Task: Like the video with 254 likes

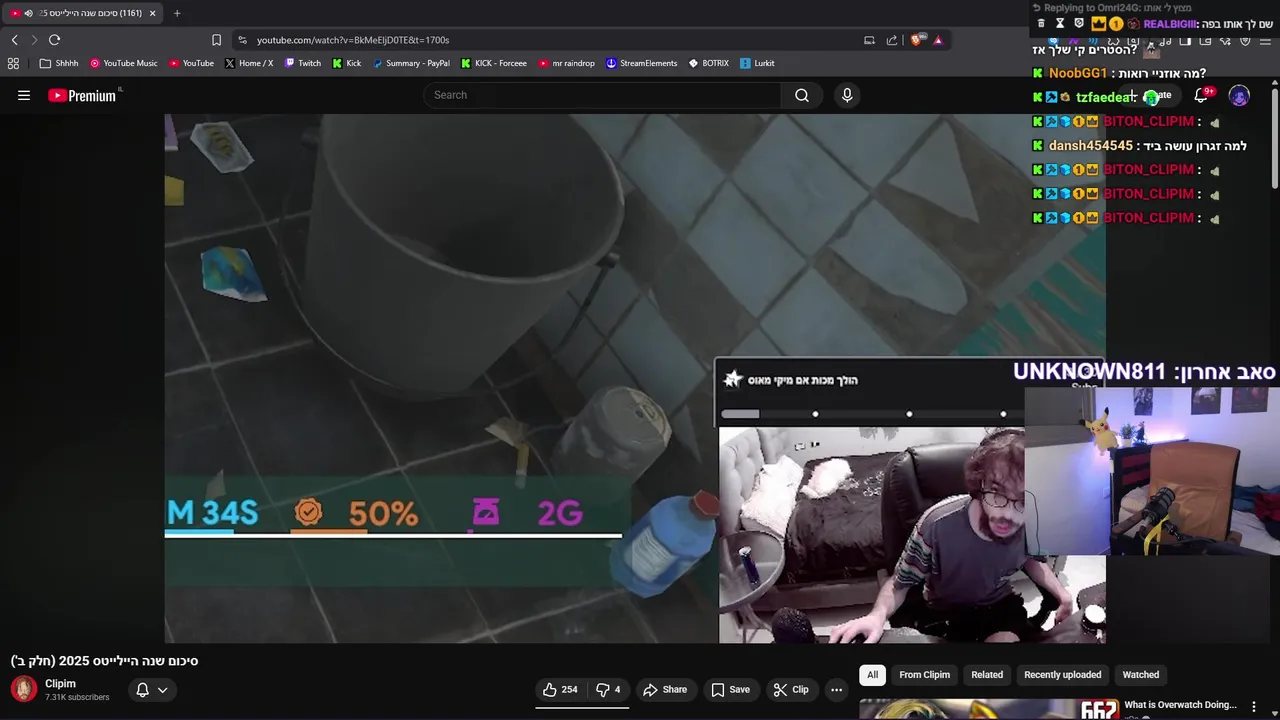Action: (560, 689)
